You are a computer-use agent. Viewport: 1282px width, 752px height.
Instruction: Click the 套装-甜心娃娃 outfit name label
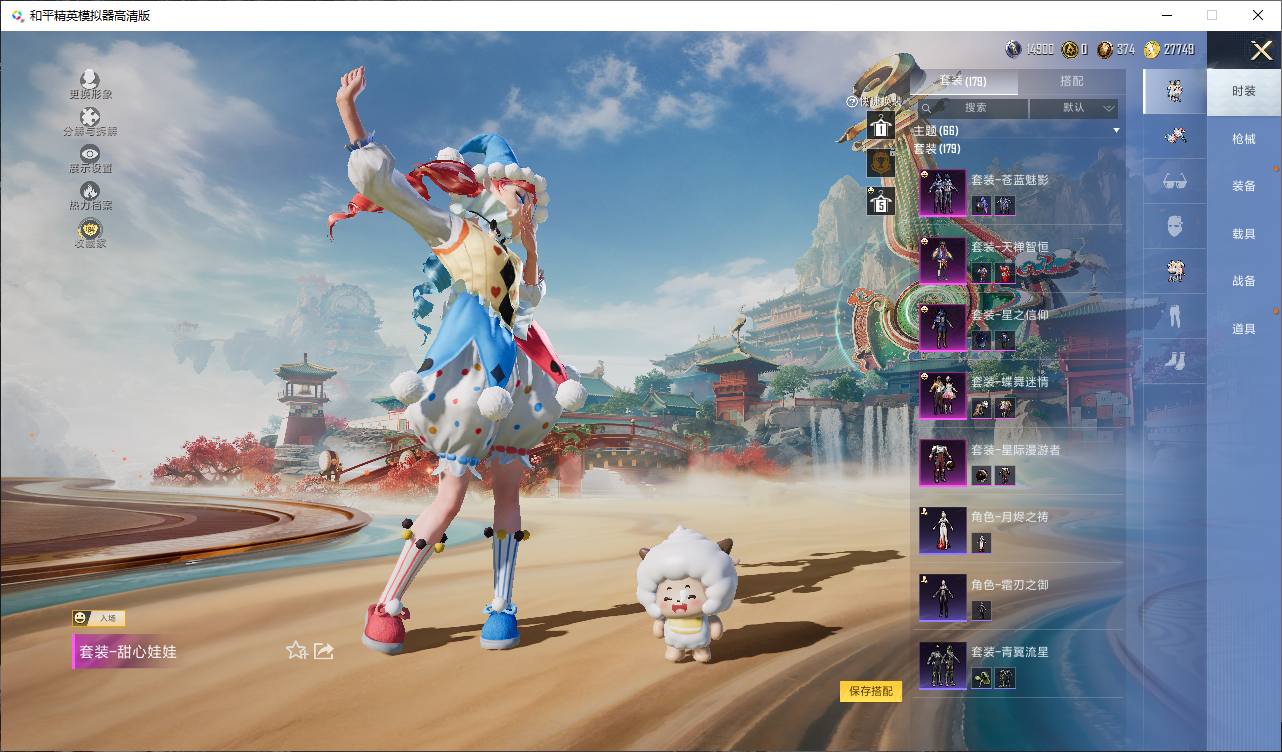click(x=128, y=652)
